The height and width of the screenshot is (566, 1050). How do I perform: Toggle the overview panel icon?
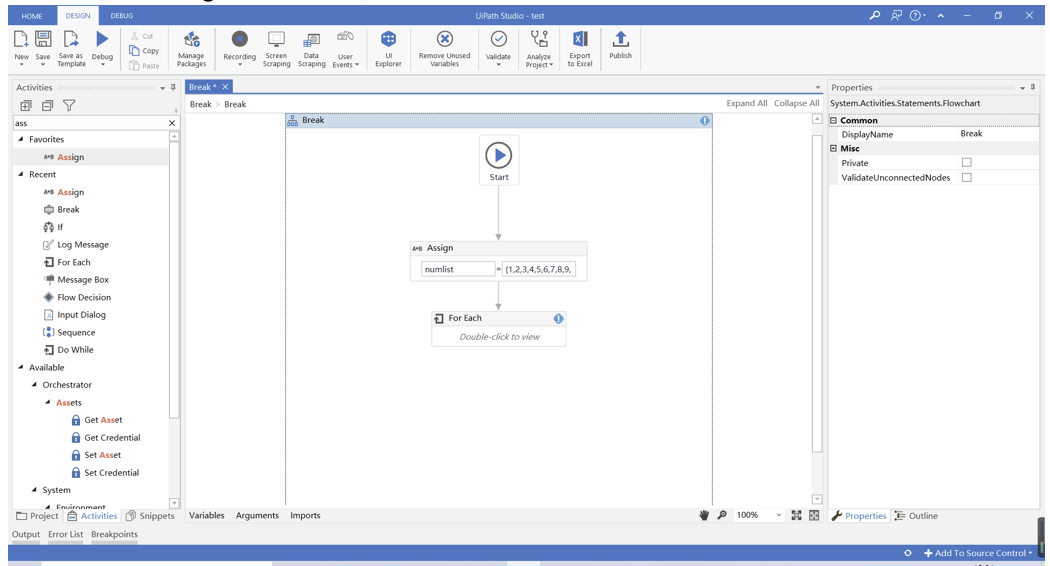pyautogui.click(x=814, y=515)
